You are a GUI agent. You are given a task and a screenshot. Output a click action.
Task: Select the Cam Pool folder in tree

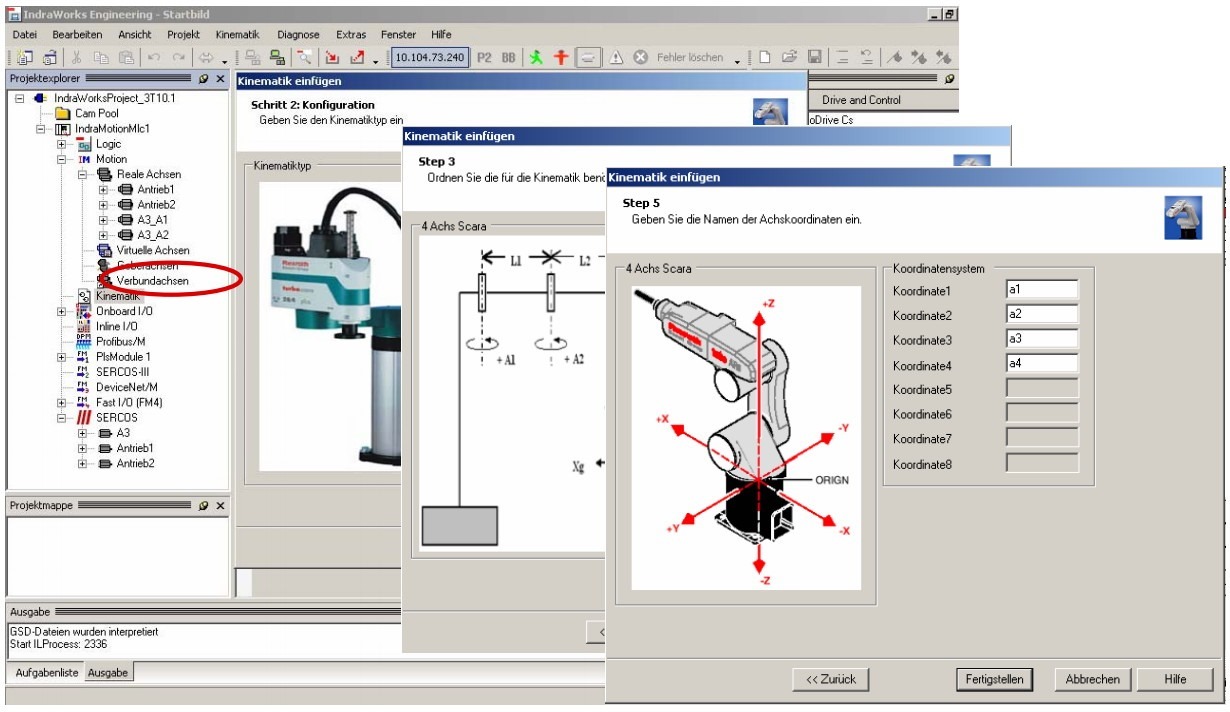(96, 114)
